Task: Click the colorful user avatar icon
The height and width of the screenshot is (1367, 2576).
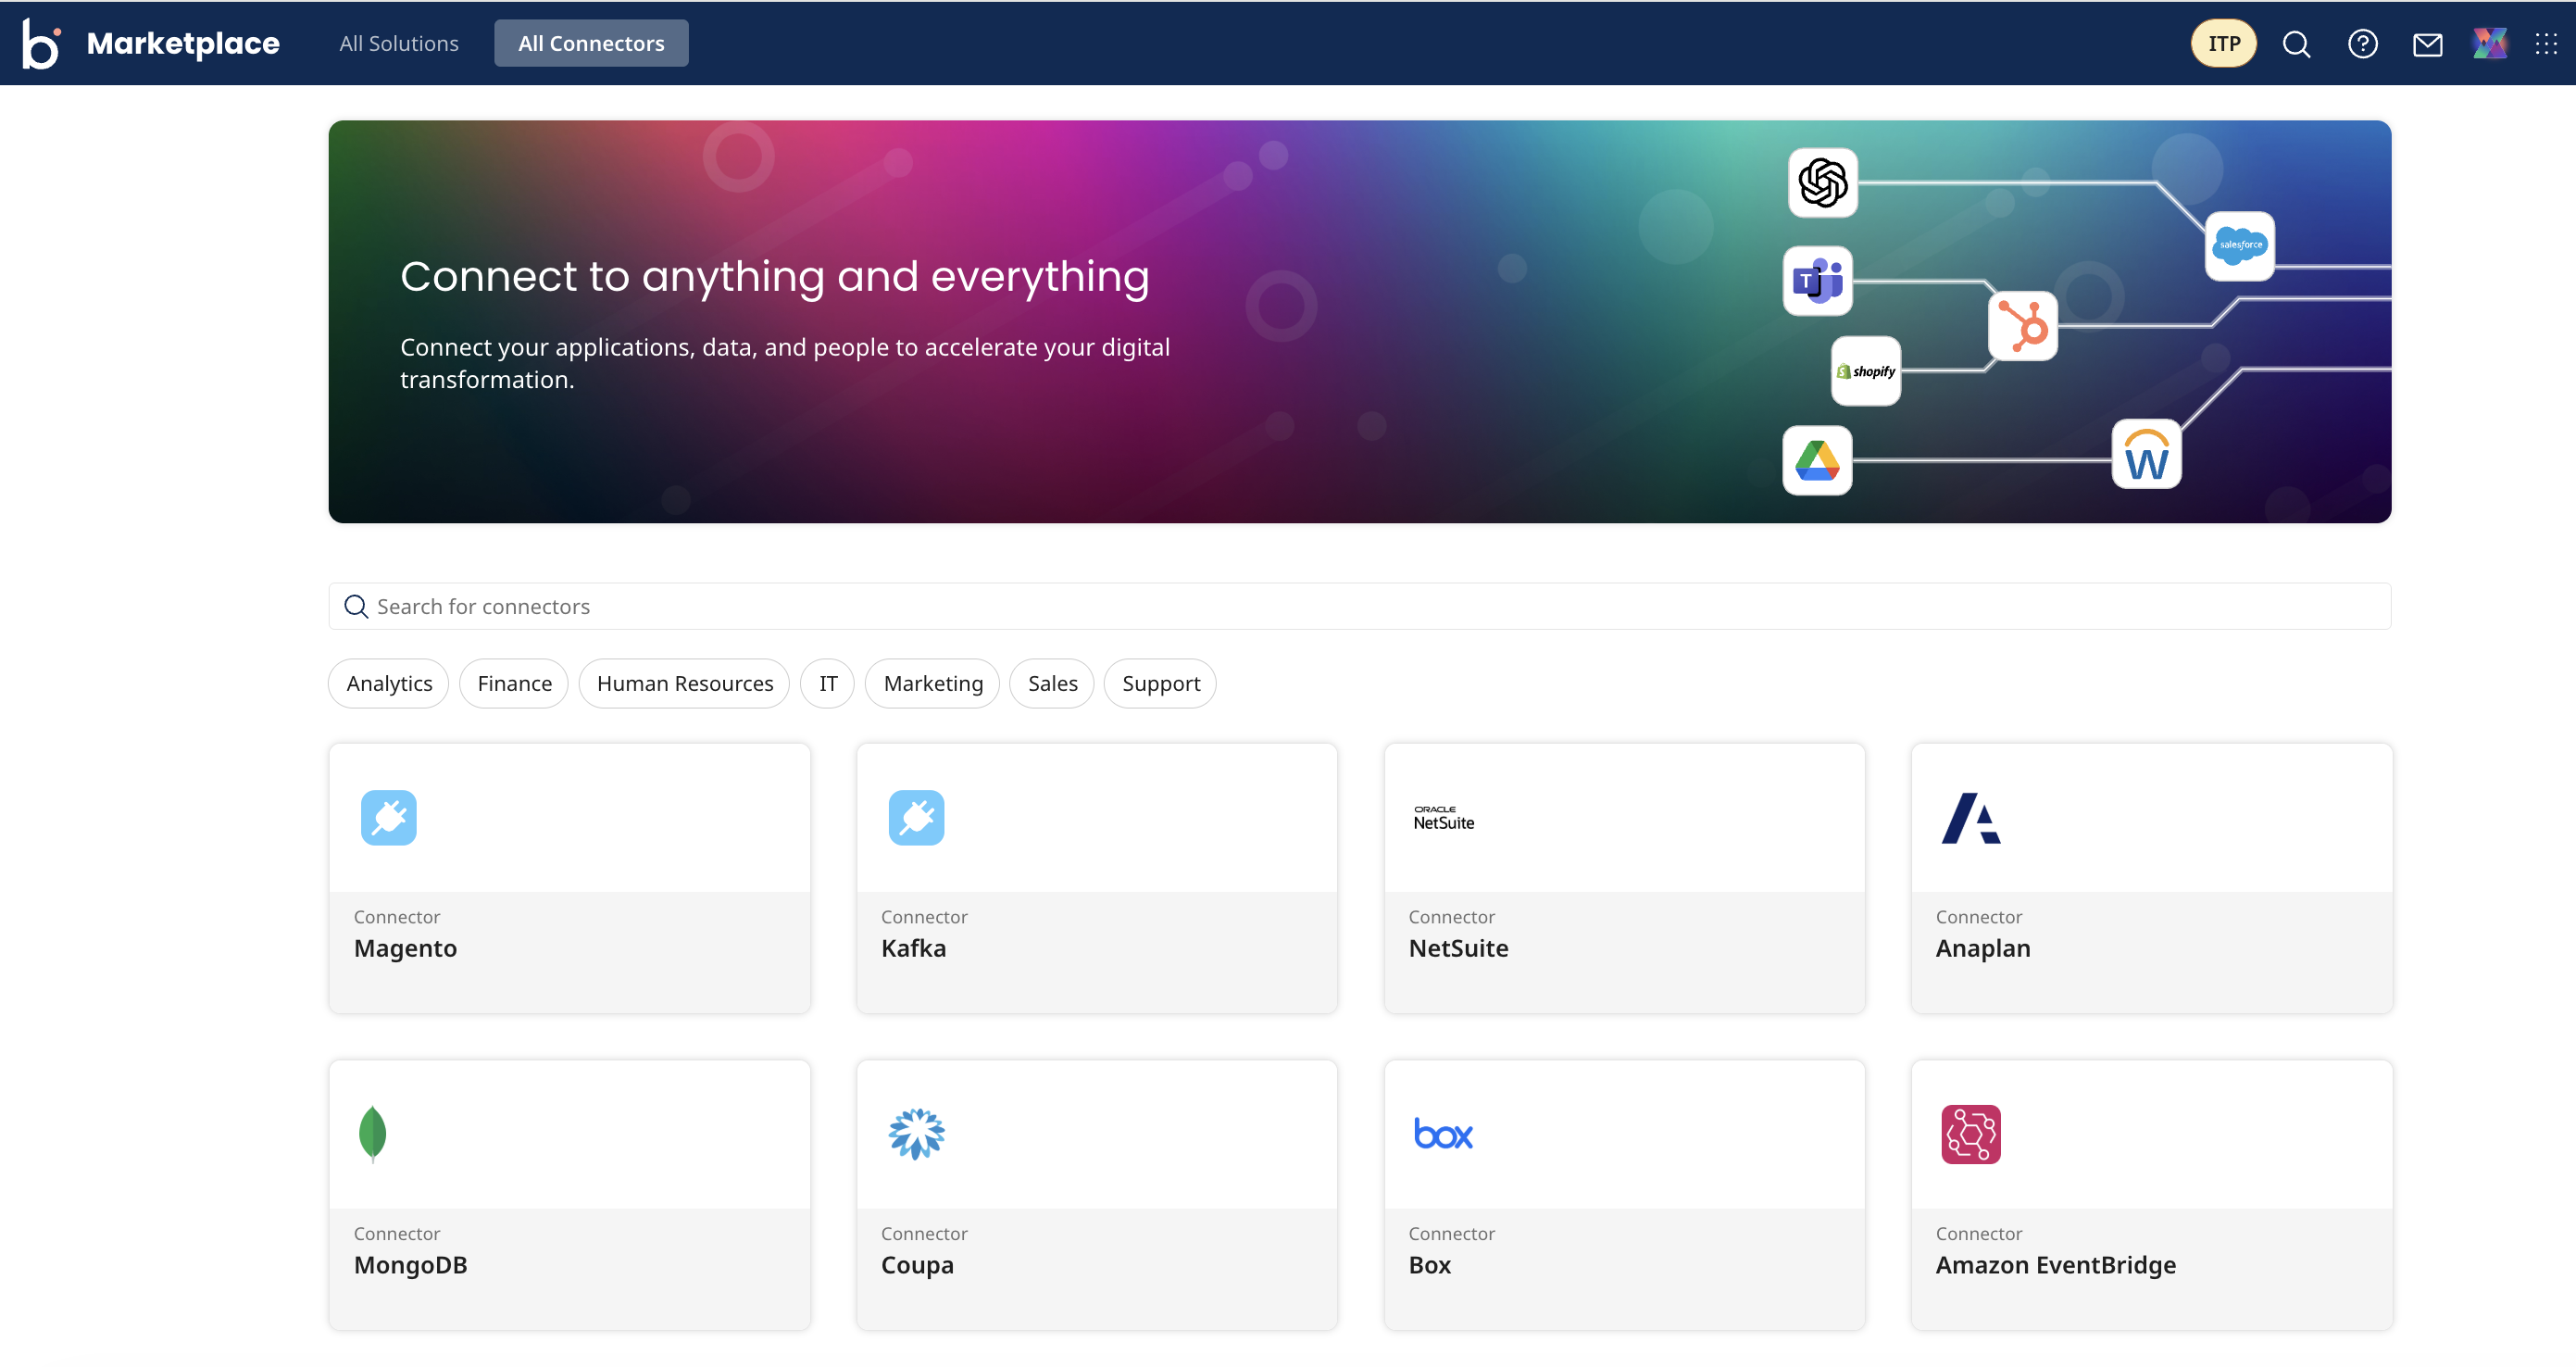Action: click(x=2489, y=44)
